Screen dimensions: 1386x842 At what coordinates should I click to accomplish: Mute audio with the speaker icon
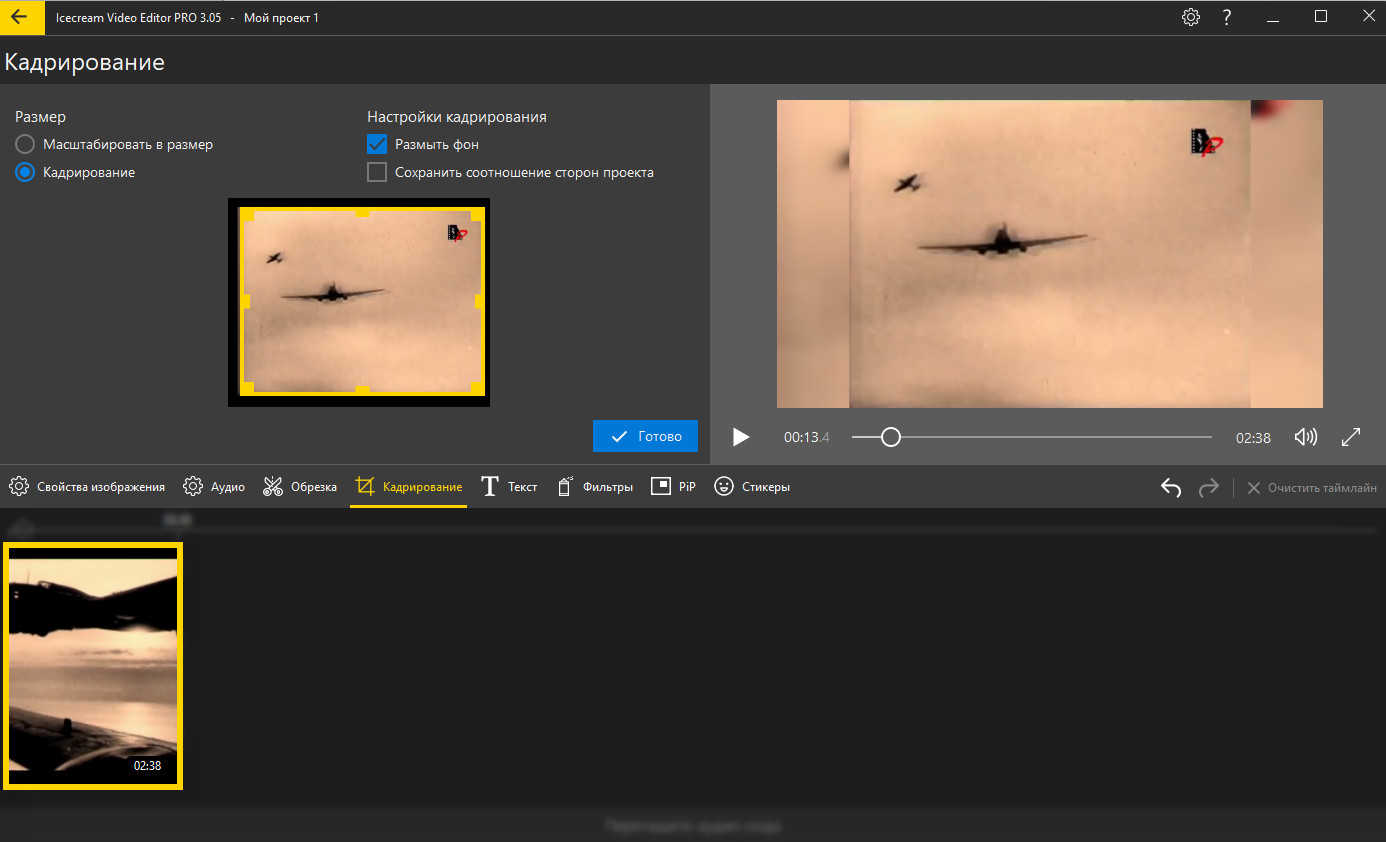pos(1305,437)
